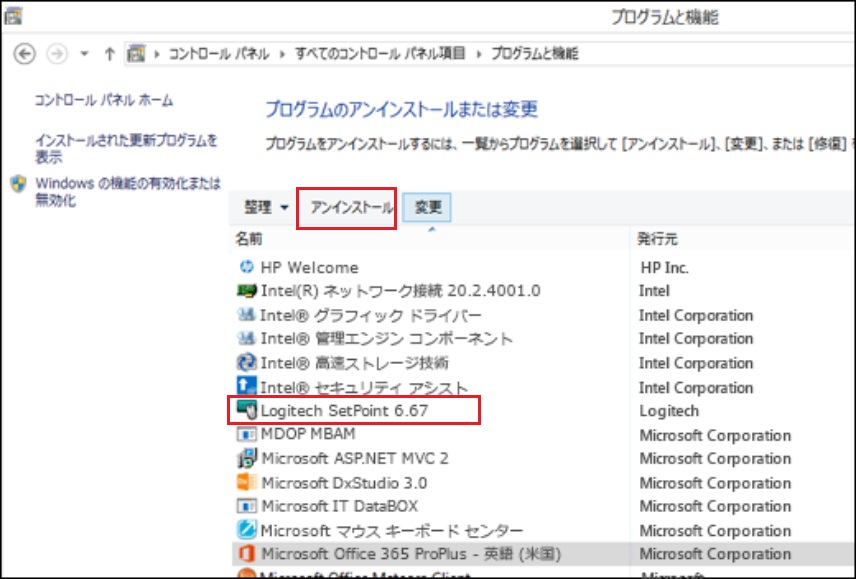856x579 pixels.
Task: Select MDOP MBAM entry
Action: [x=308, y=434]
